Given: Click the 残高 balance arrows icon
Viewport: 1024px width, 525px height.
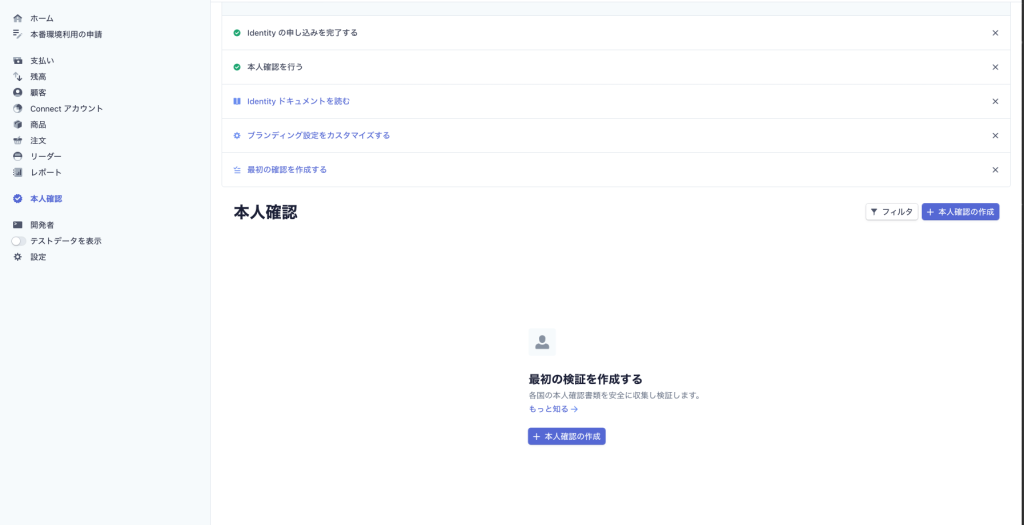Looking at the screenshot, I should click(x=17, y=76).
